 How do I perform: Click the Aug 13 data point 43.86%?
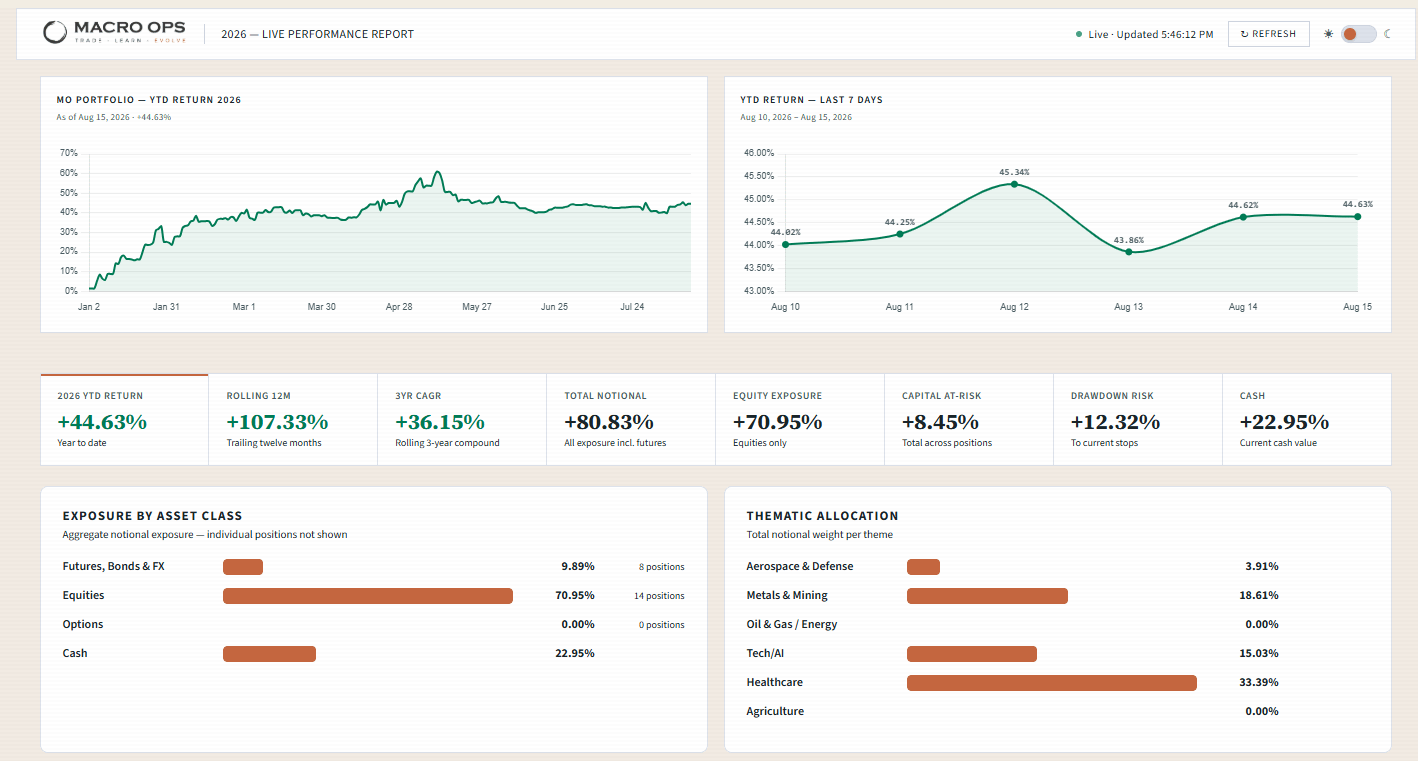tap(1128, 252)
